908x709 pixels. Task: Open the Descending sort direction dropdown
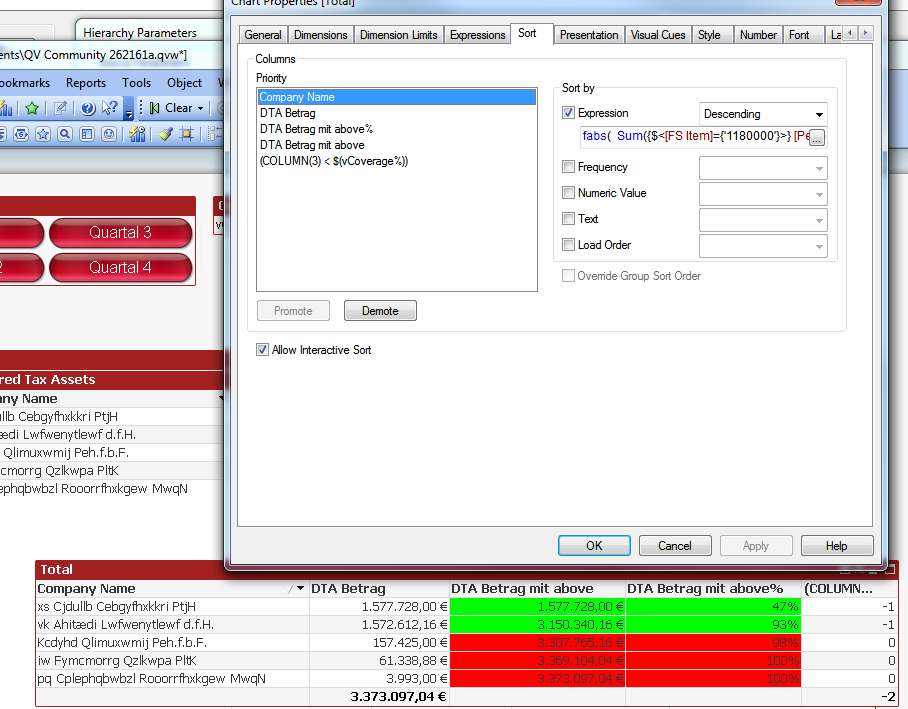coord(763,114)
